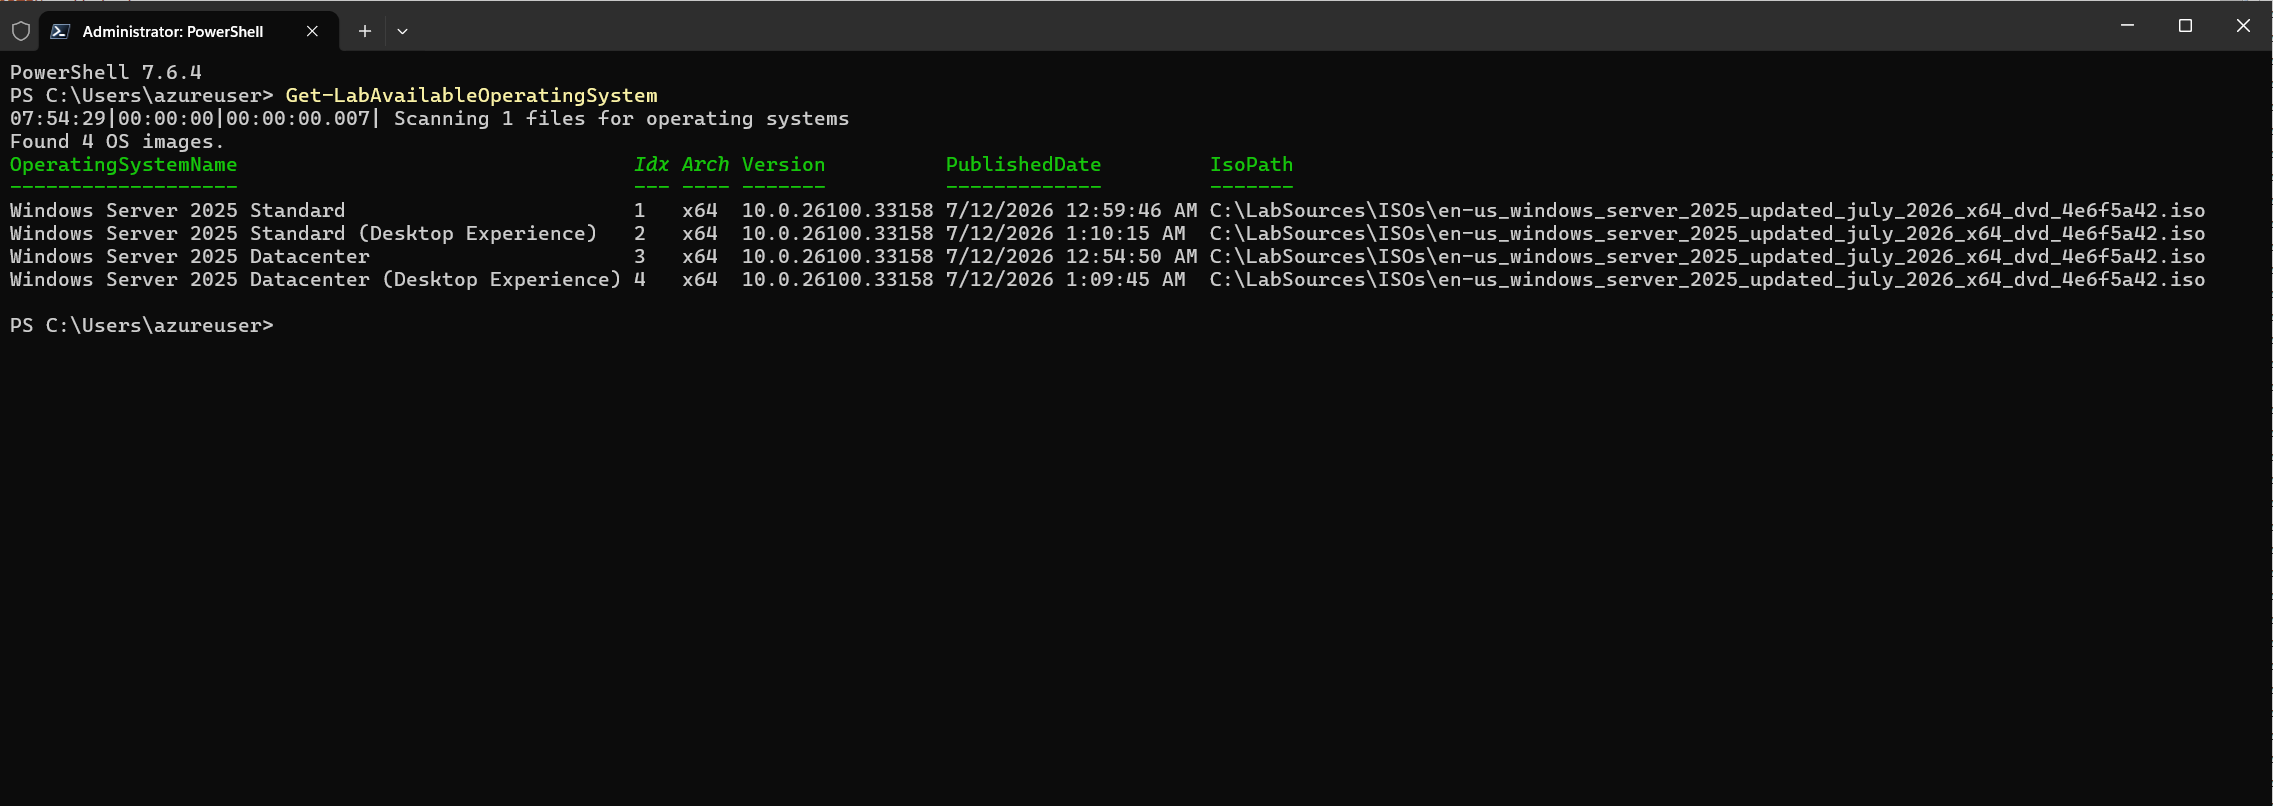Click the PowerShell icon on the tab

(x=60, y=31)
